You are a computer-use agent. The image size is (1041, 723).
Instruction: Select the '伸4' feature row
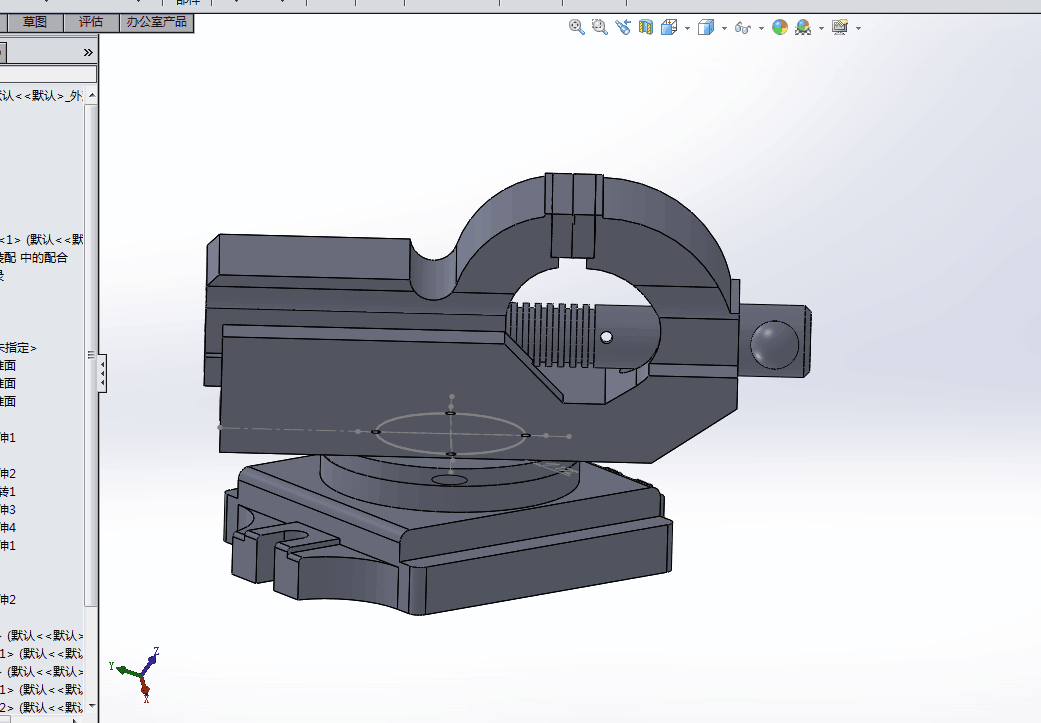8,527
